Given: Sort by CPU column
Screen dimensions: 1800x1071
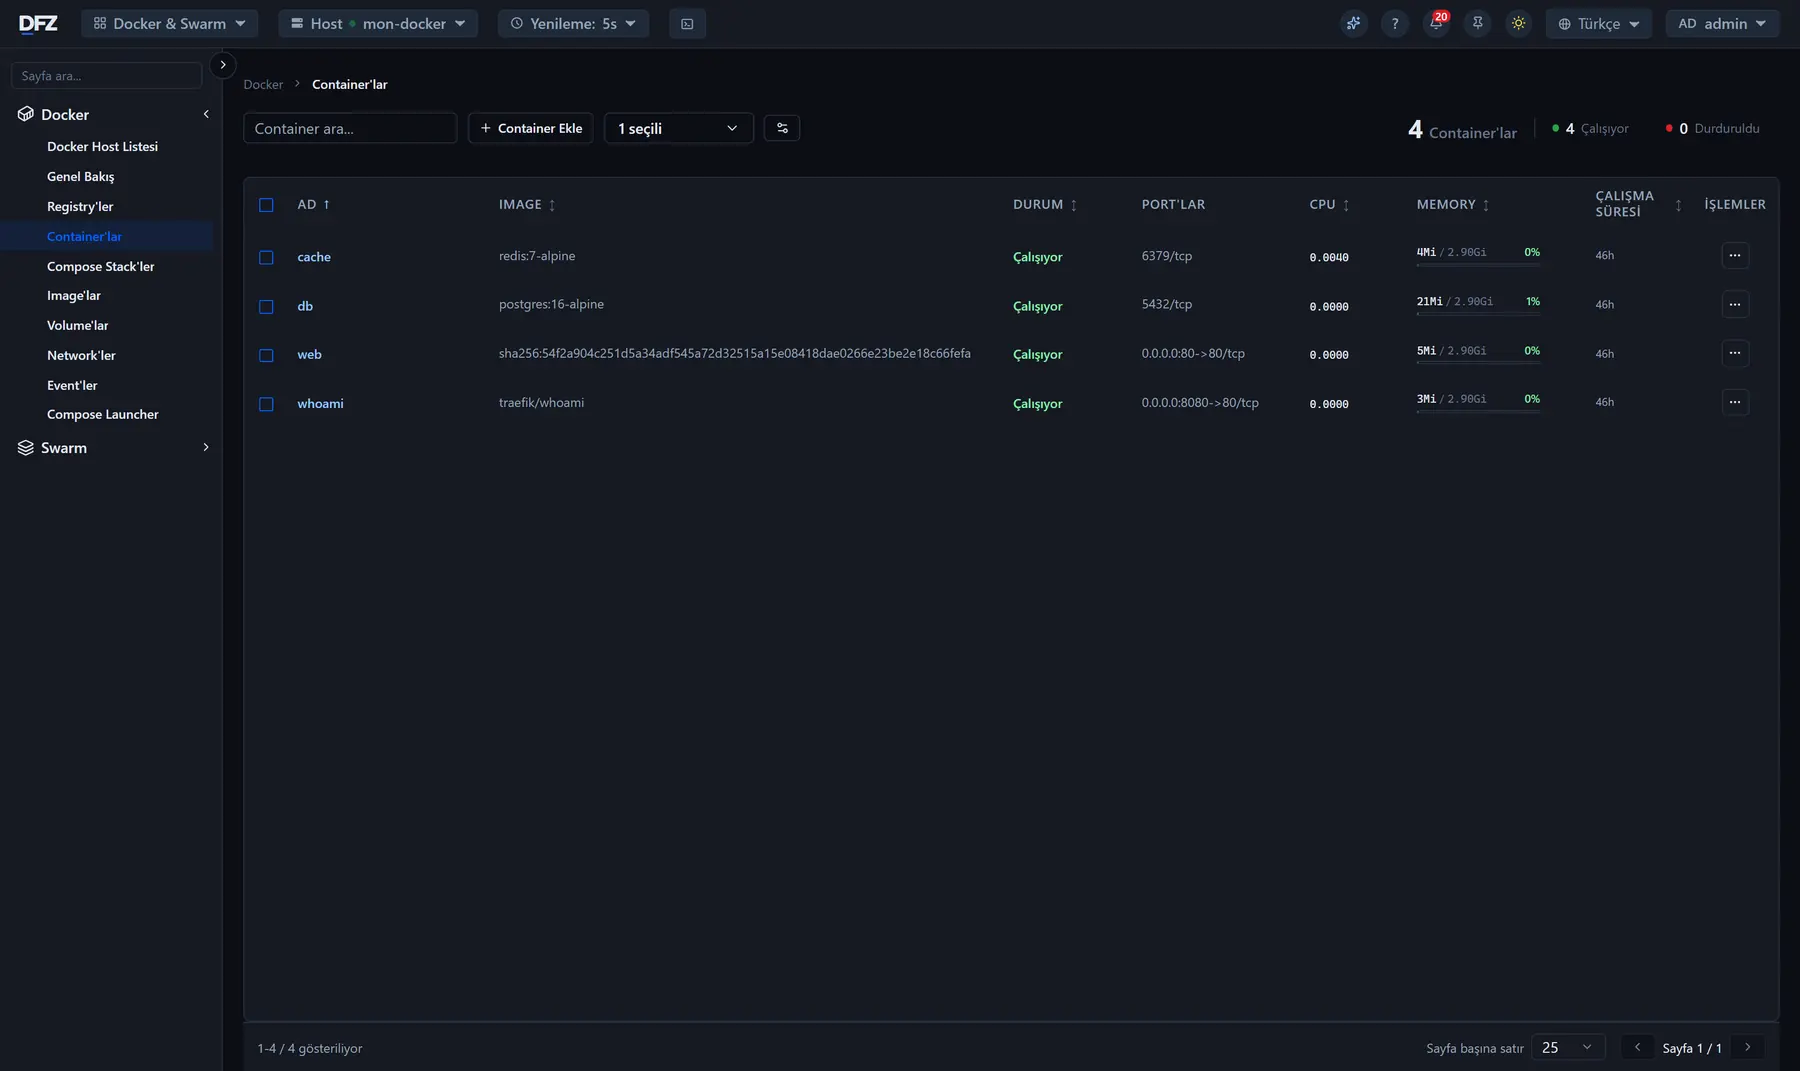Looking at the screenshot, I should [x=1346, y=205].
